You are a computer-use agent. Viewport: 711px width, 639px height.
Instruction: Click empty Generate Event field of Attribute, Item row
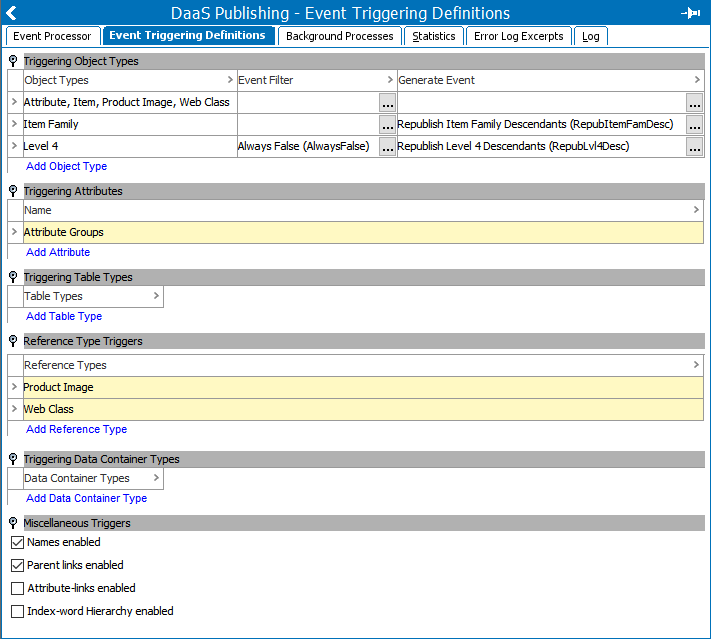coord(541,102)
